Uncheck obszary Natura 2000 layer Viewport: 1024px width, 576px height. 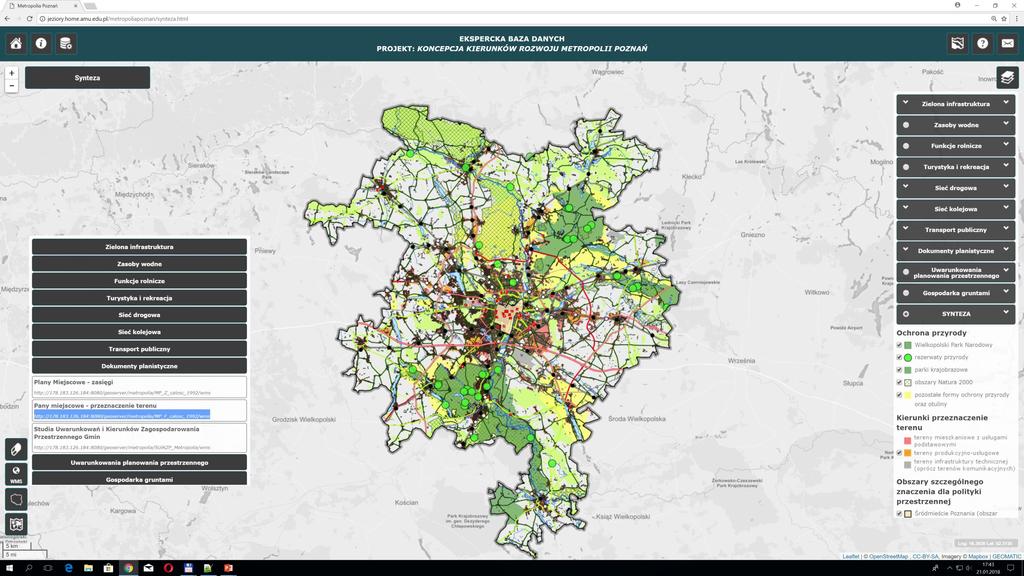tap(899, 382)
